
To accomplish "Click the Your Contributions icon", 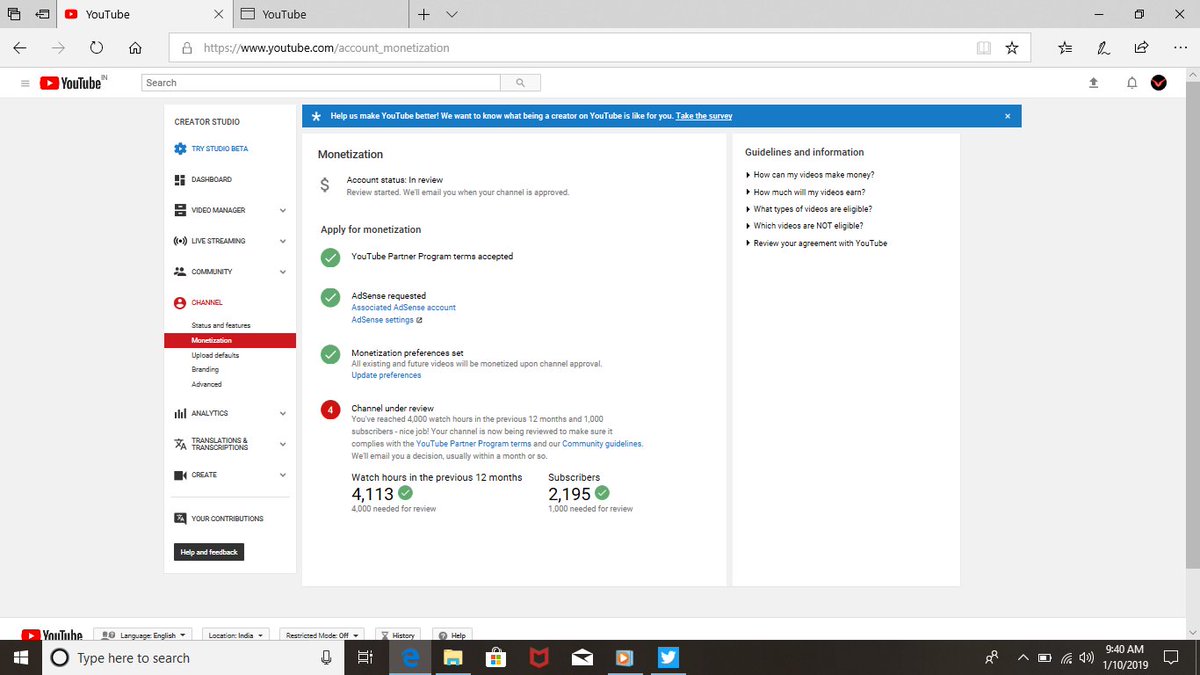I will coord(180,519).
